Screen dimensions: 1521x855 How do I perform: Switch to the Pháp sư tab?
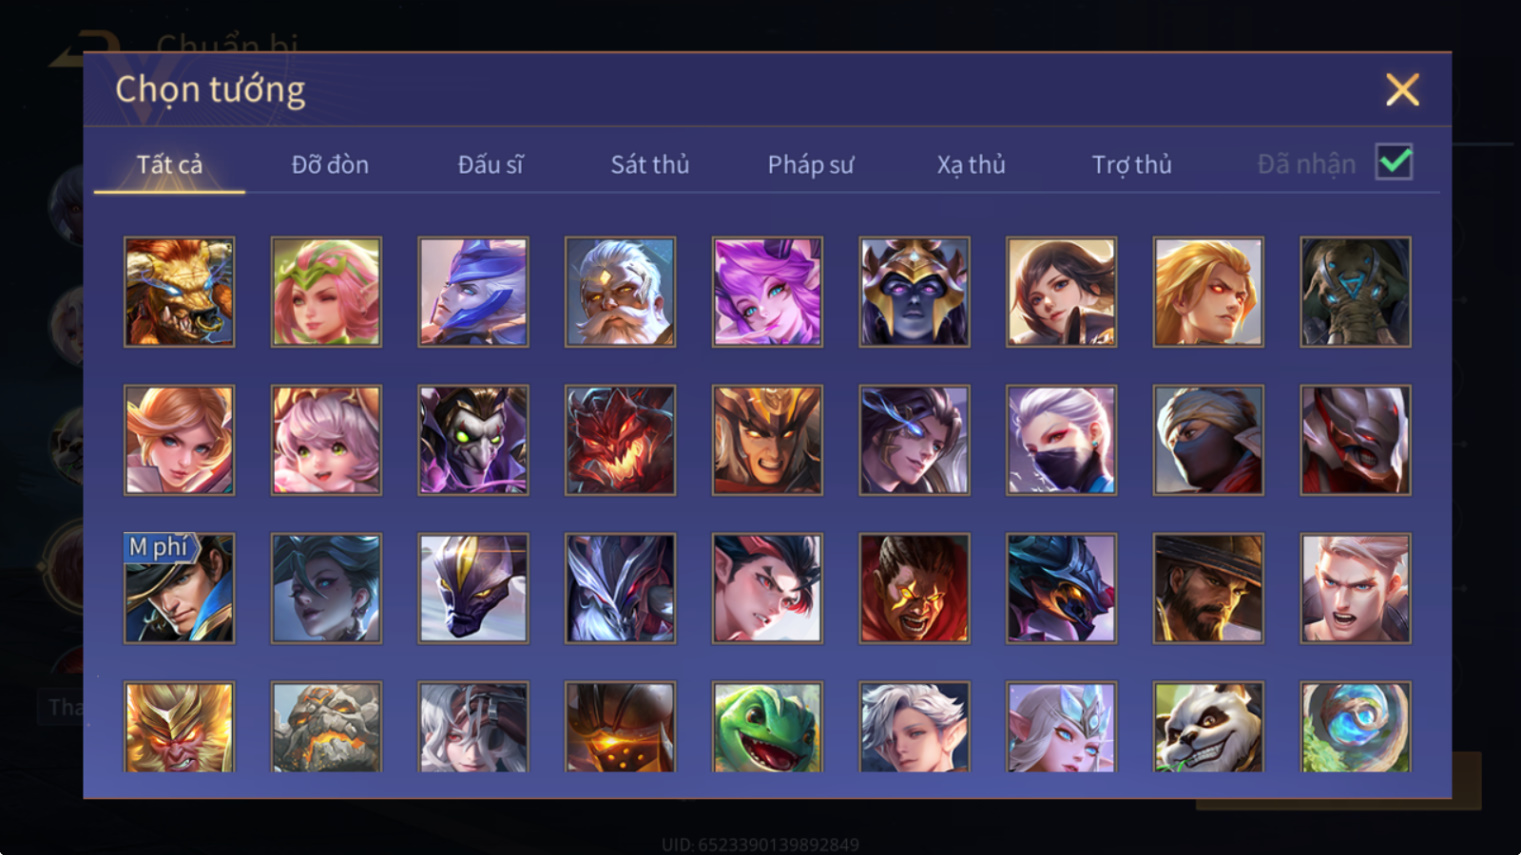pyautogui.click(x=811, y=164)
